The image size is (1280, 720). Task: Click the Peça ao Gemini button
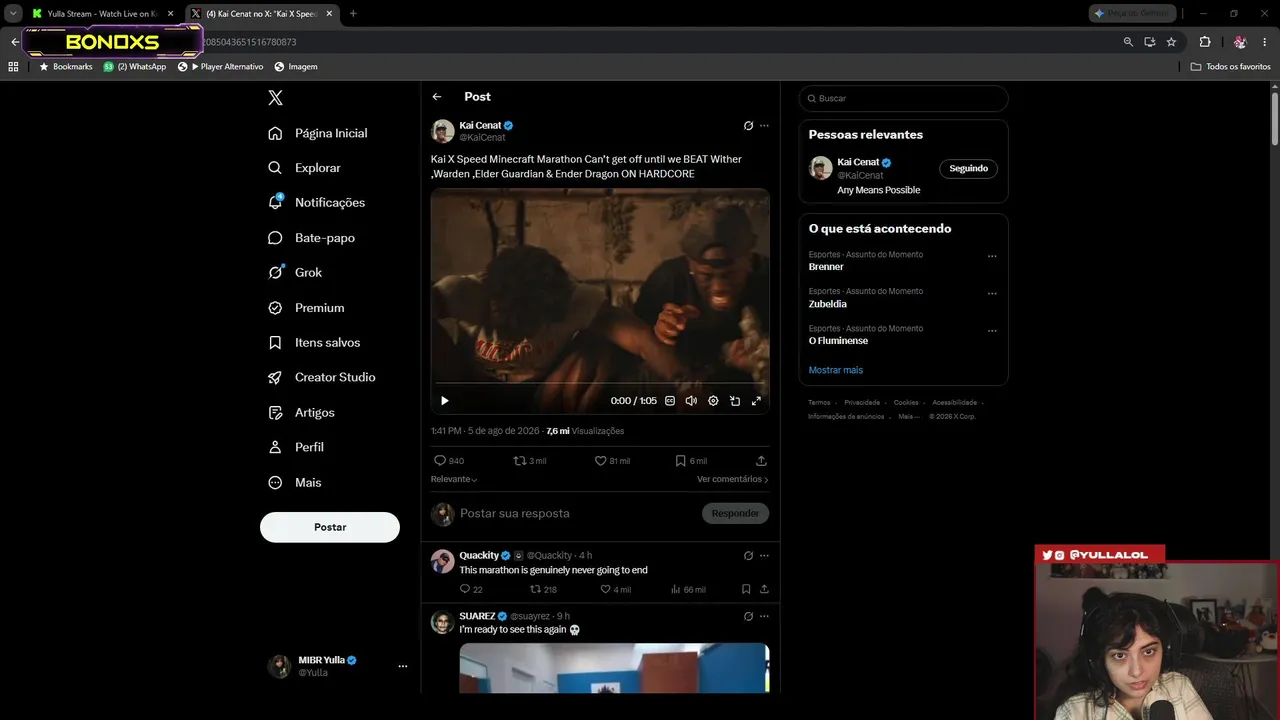click(x=1132, y=14)
